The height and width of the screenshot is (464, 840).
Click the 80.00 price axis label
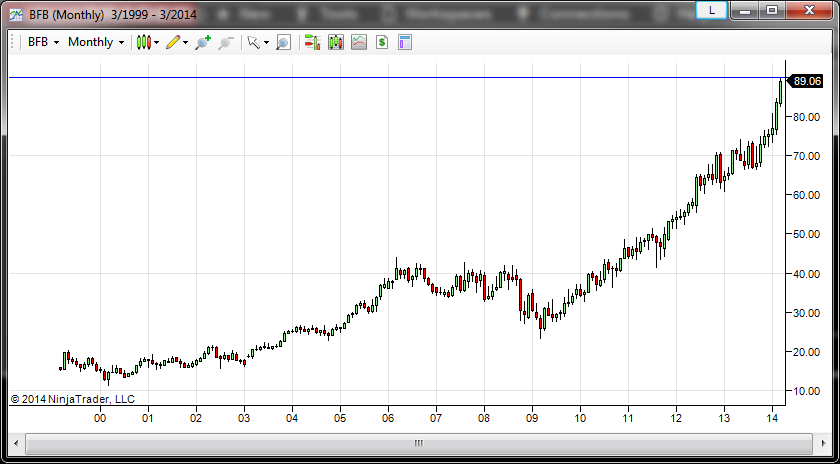(805, 117)
